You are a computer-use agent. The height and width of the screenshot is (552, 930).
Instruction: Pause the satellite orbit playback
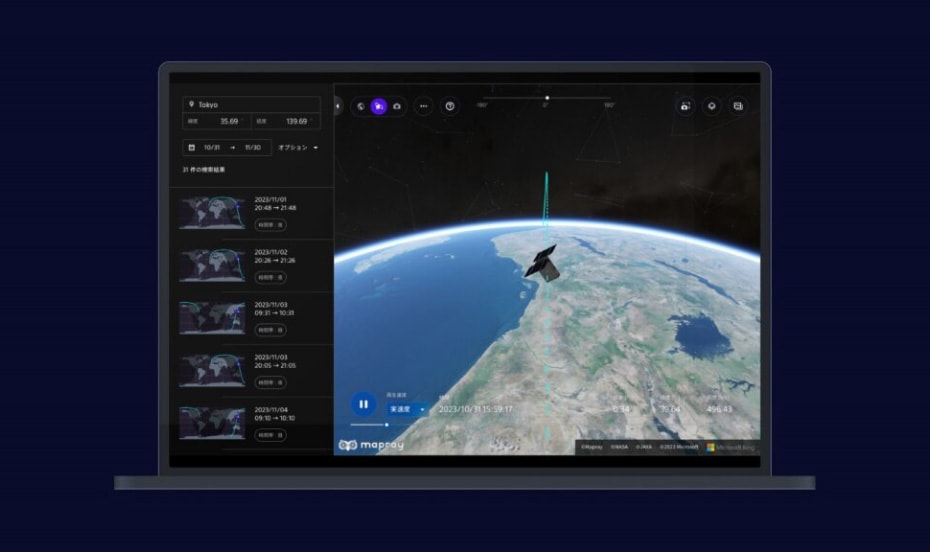[x=363, y=404]
